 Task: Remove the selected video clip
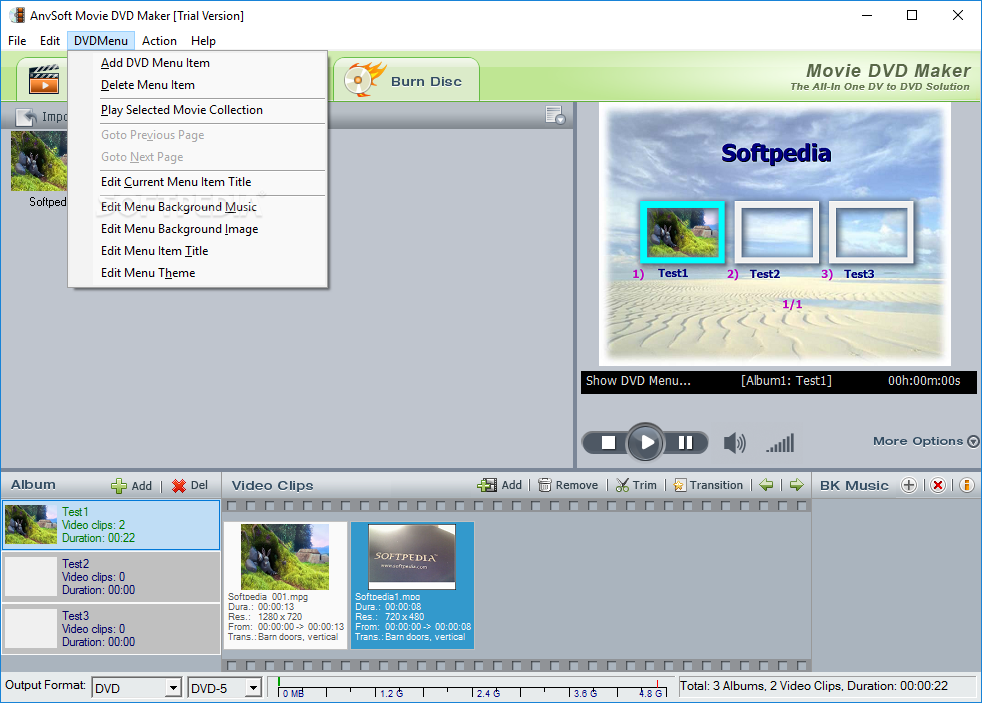tap(568, 485)
